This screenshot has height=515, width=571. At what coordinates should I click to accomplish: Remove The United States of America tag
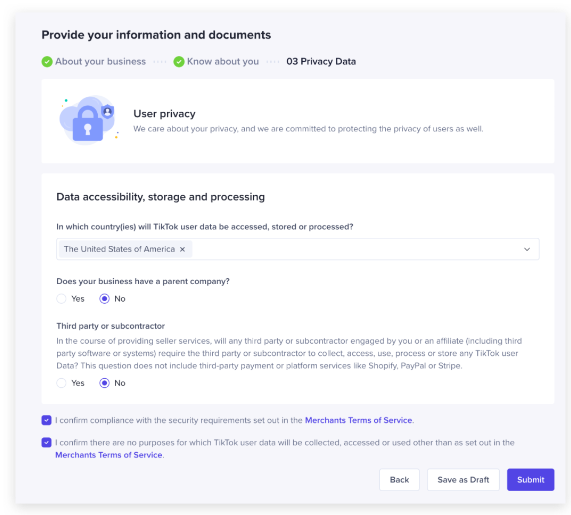point(182,249)
